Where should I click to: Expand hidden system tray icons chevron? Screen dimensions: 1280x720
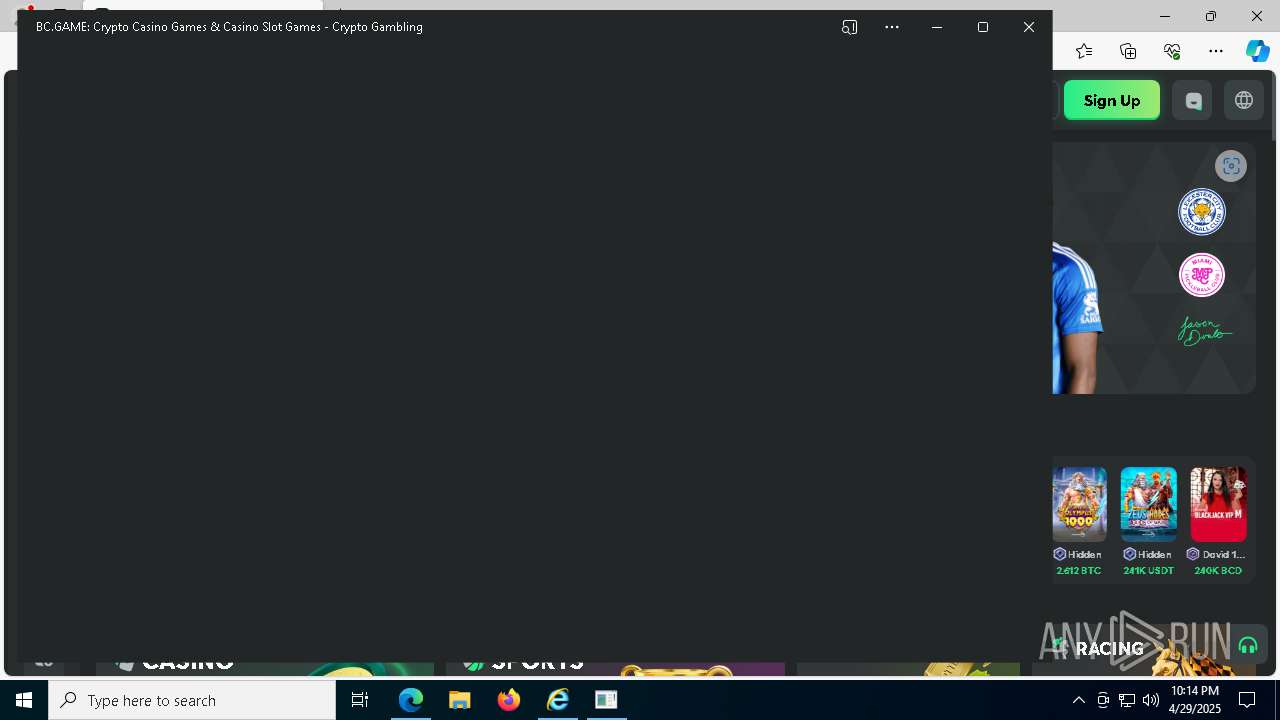pyautogui.click(x=1079, y=700)
